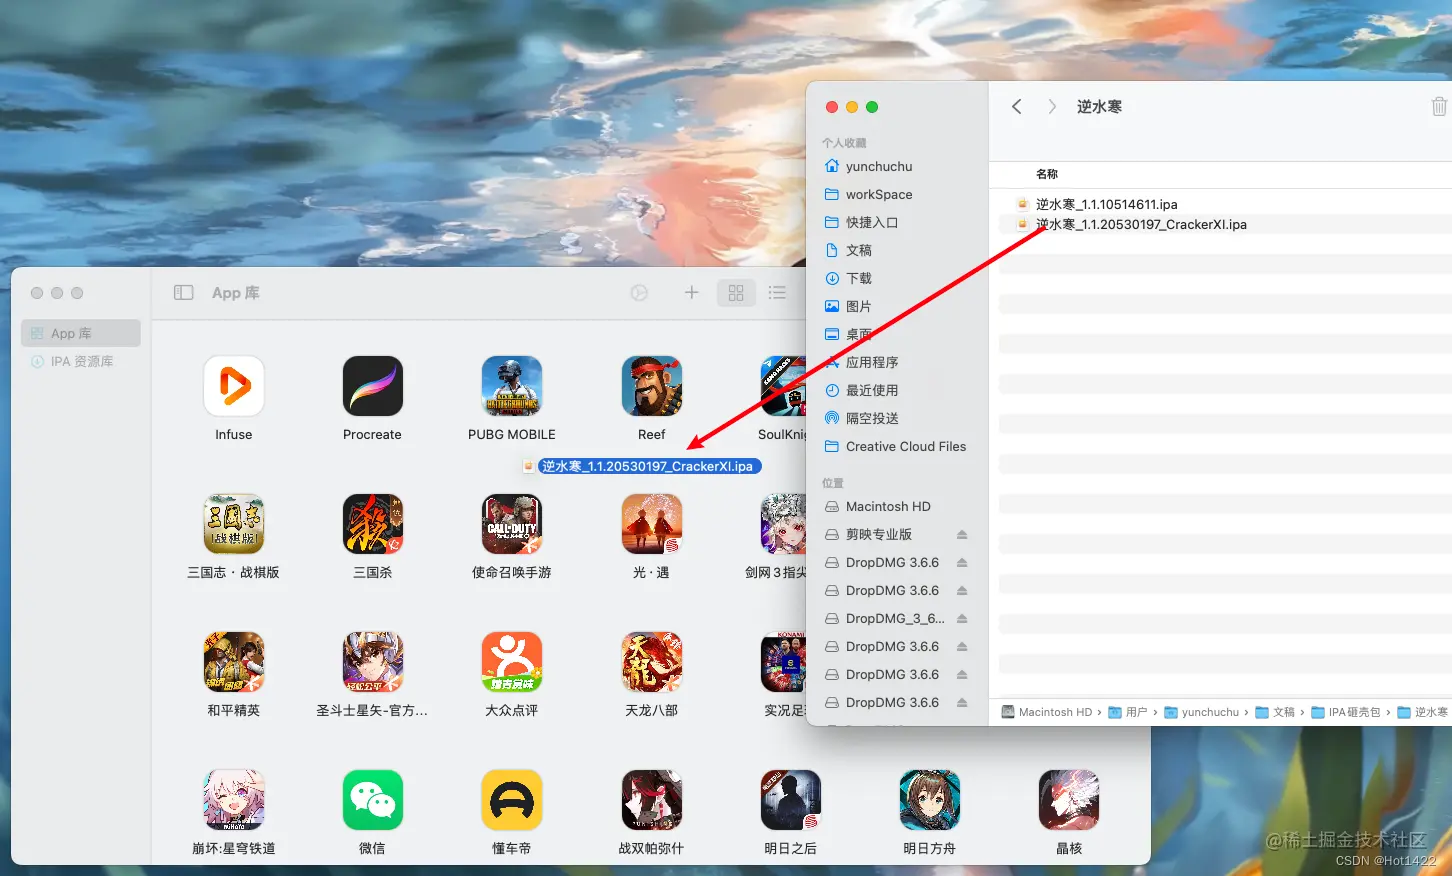This screenshot has height=876, width=1452.
Task: Select 剪映专业版 volume in sidebar
Action: pyautogui.click(x=879, y=534)
